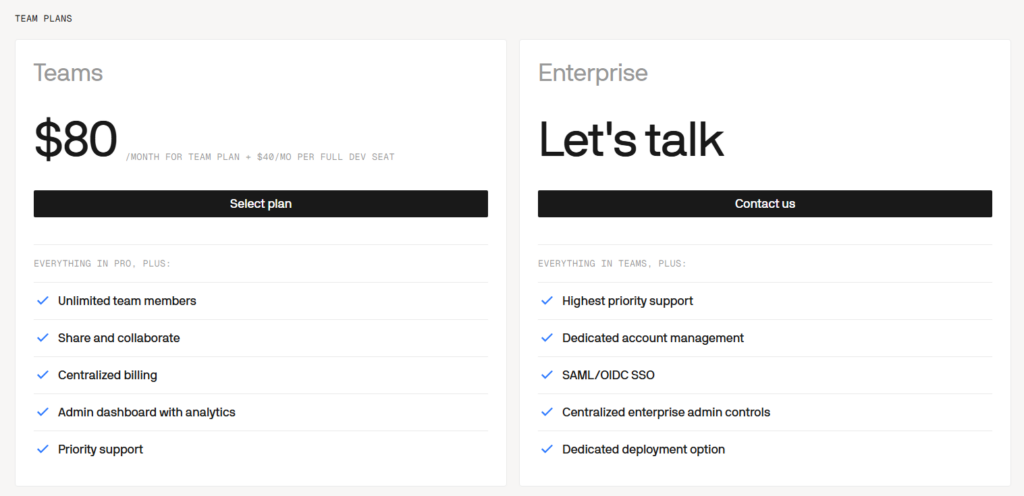Image resolution: width=1024 pixels, height=496 pixels.
Task: Click the Teams plan title
Action: (x=69, y=72)
